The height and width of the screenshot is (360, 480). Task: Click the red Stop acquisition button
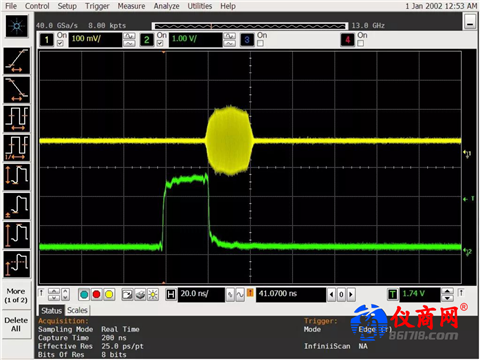pos(96,294)
